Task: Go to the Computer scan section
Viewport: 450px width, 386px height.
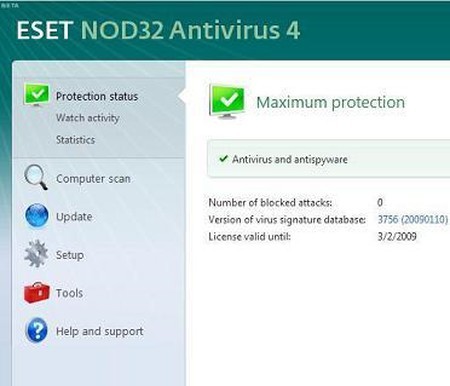Action: pyautogui.click(x=93, y=179)
